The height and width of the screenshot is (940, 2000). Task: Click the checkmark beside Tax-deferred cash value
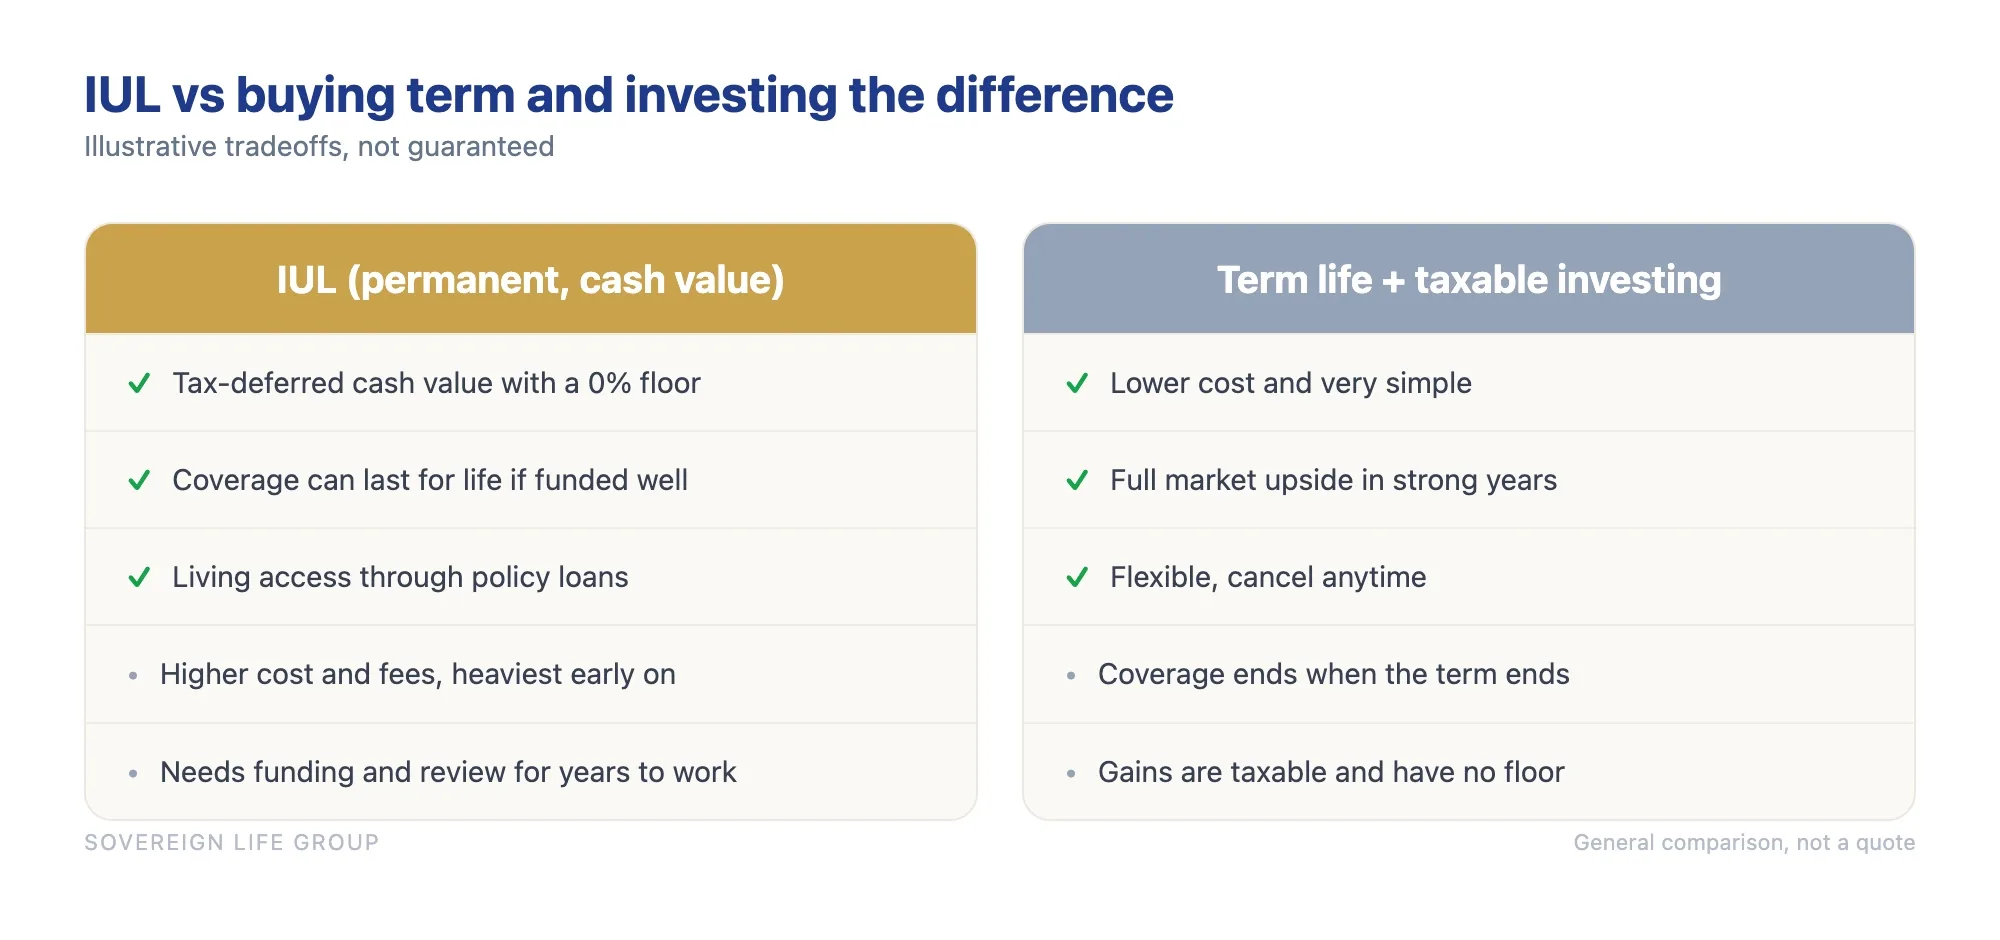[x=139, y=383]
